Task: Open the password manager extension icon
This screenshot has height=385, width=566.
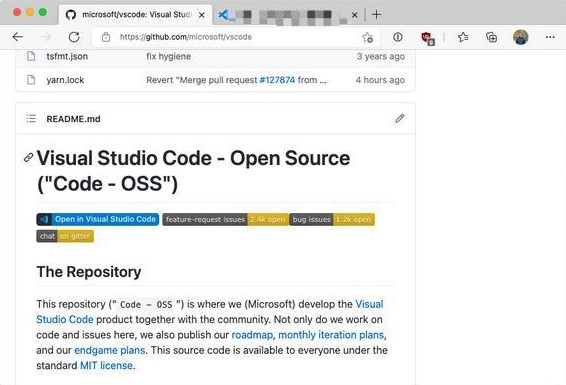Action: 398,37
